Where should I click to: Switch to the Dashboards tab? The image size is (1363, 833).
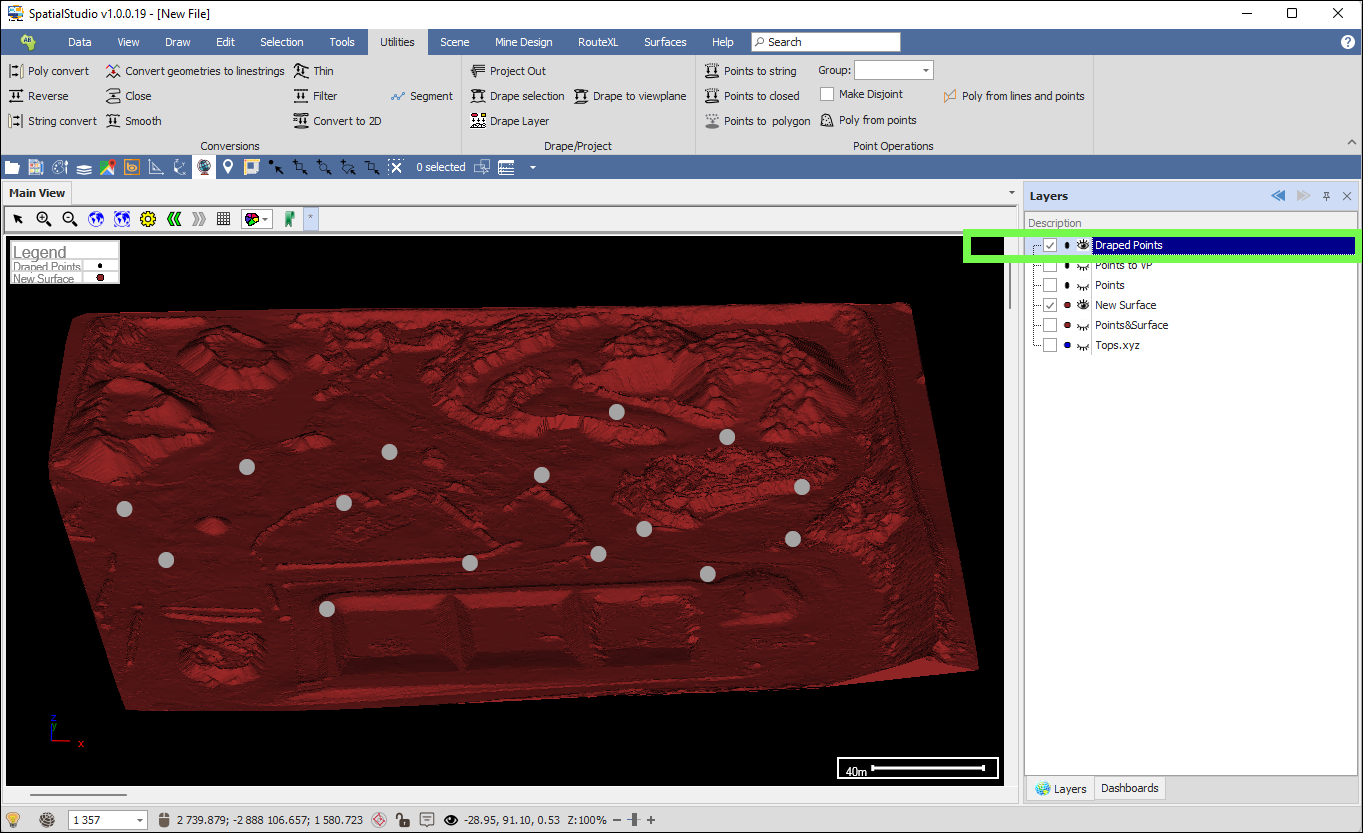click(1130, 788)
